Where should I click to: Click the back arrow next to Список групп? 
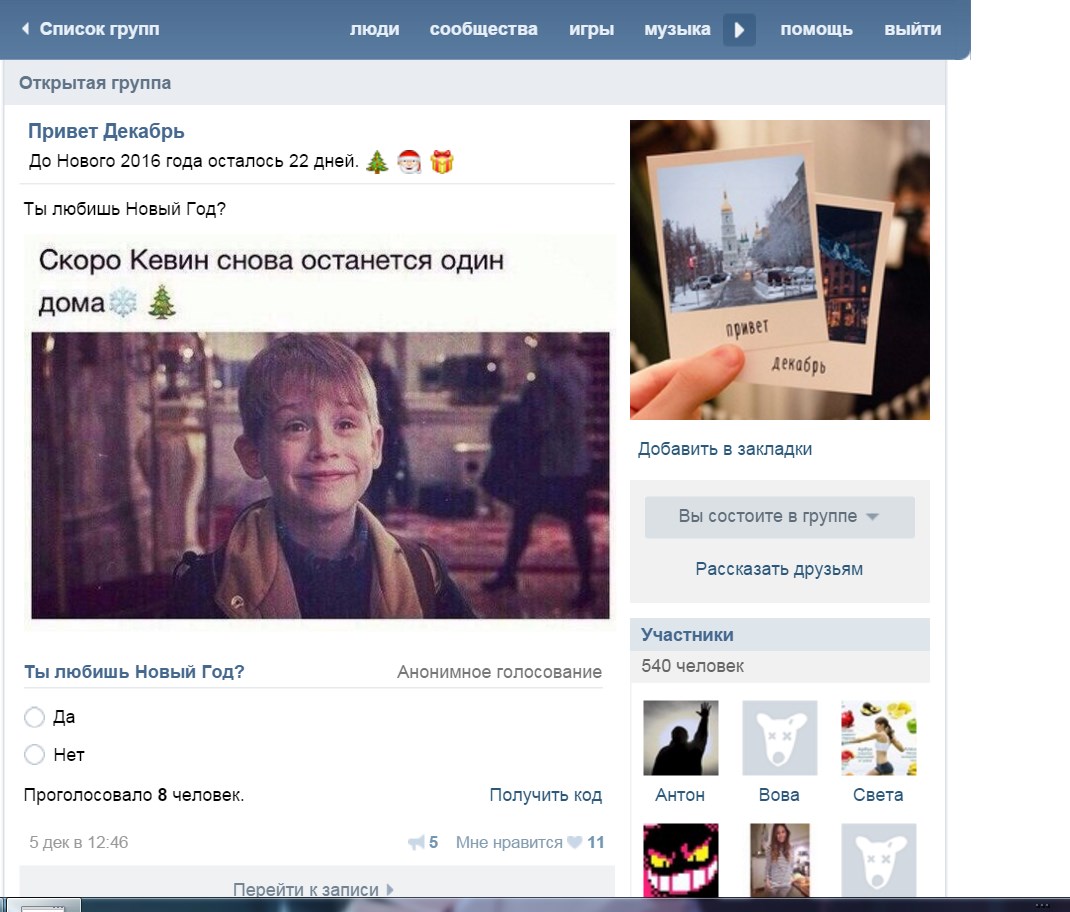(26, 29)
